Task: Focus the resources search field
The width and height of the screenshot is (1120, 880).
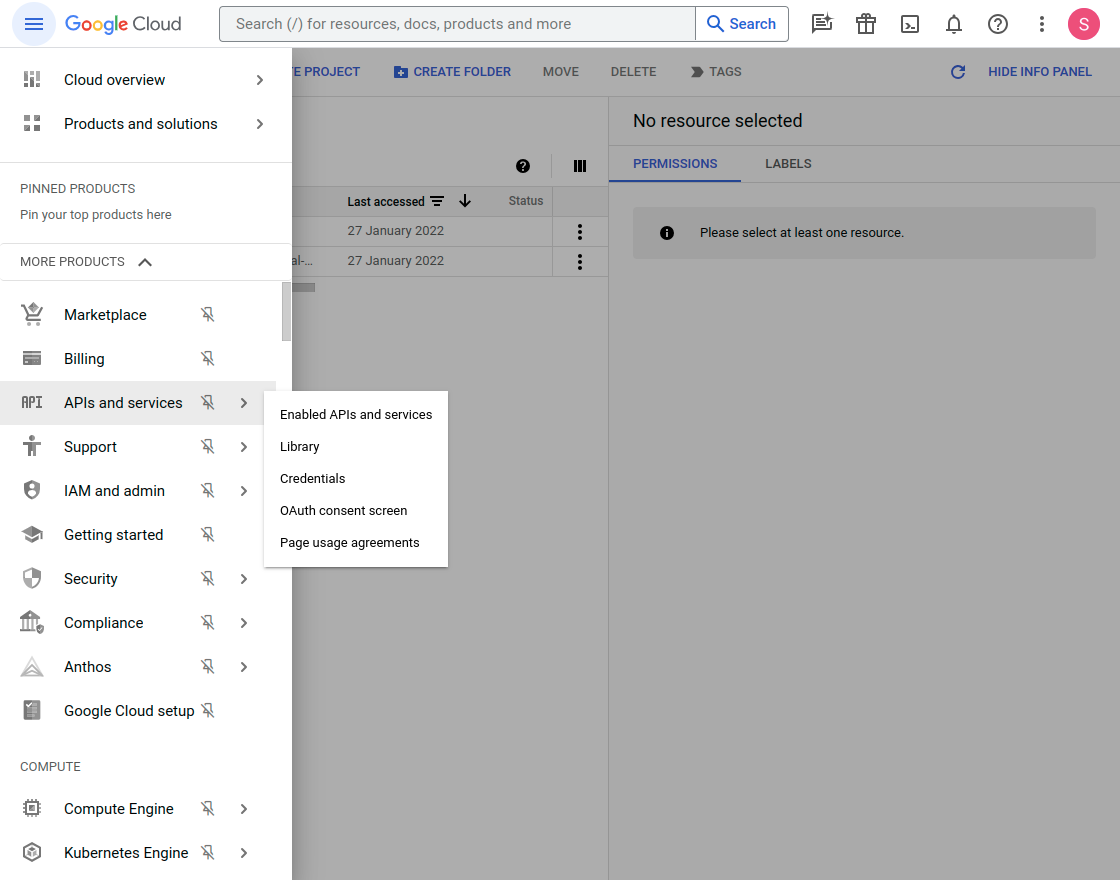Action: [457, 24]
